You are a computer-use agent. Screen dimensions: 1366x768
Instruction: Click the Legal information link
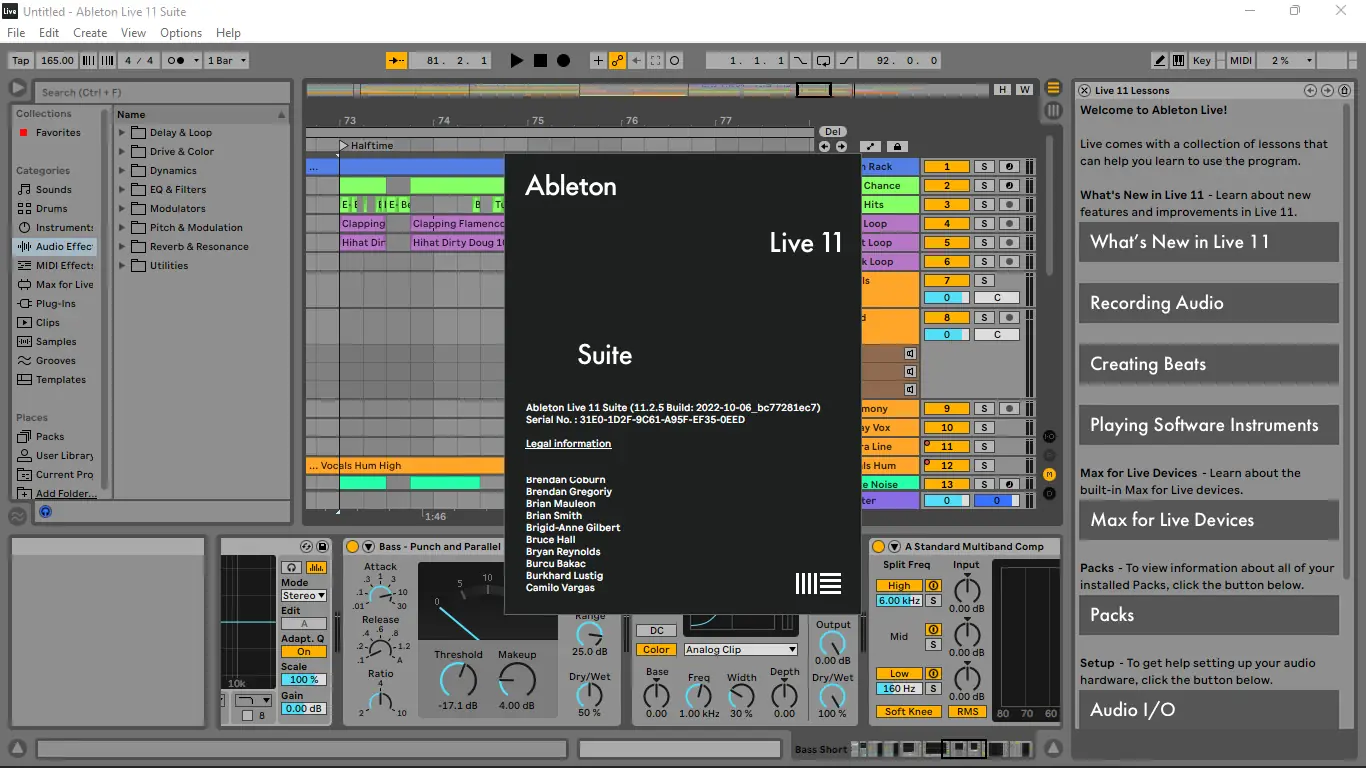pyautogui.click(x=568, y=444)
